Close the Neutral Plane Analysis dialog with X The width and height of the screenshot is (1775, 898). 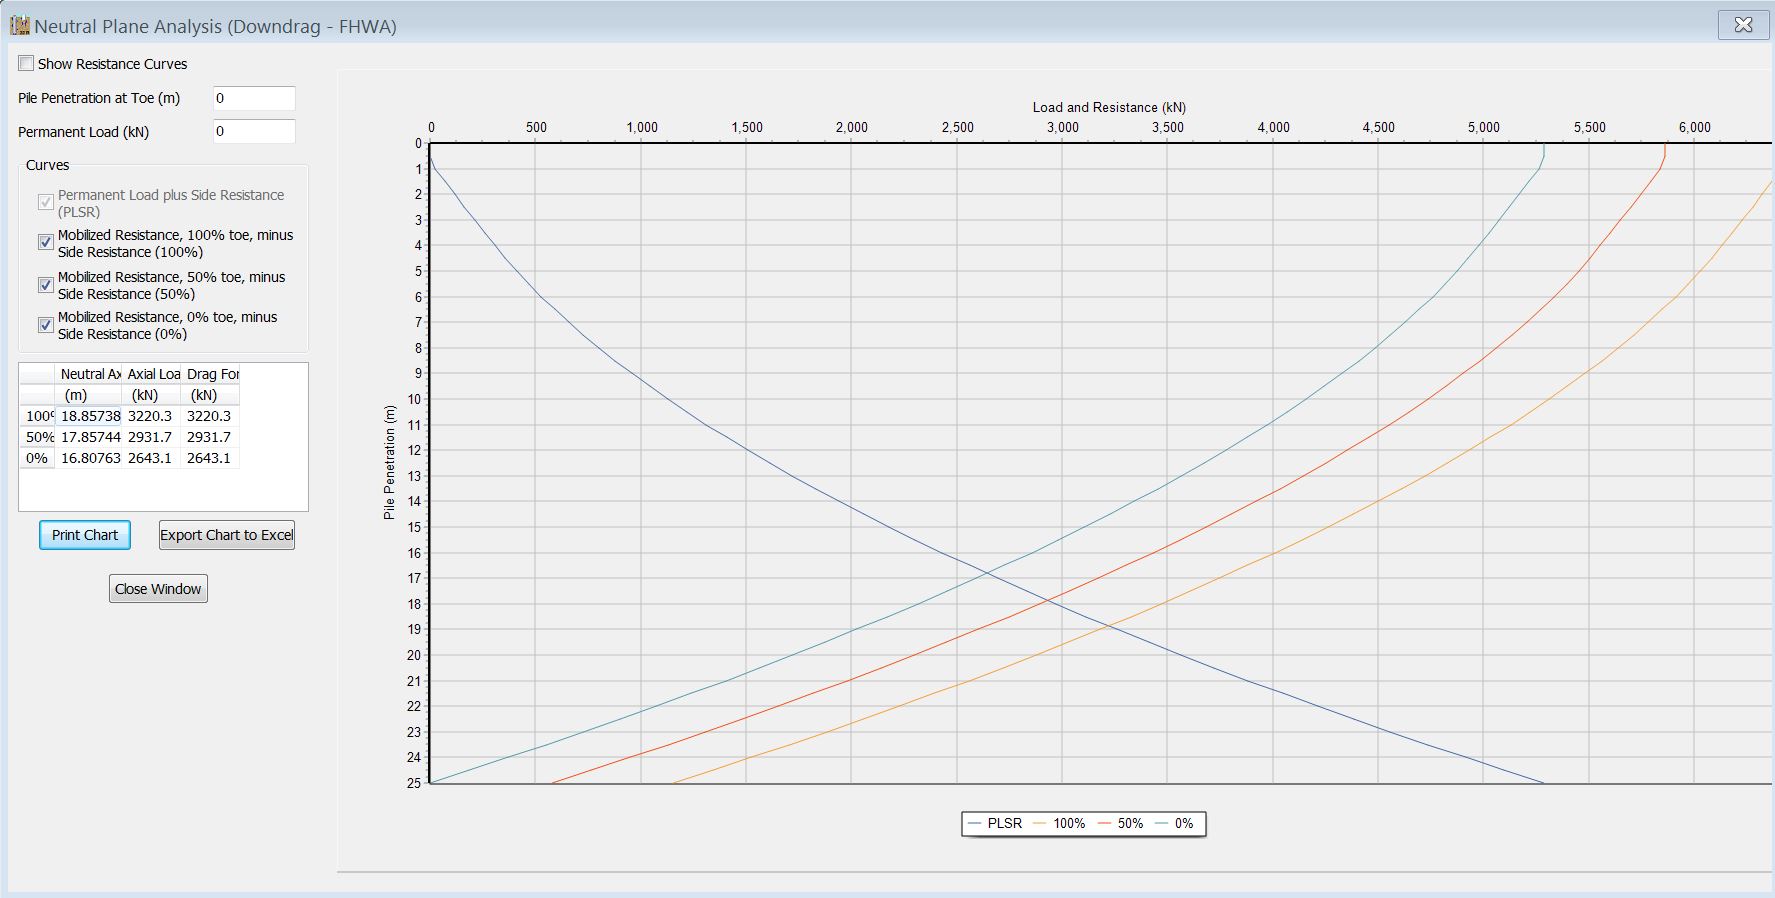1743,25
